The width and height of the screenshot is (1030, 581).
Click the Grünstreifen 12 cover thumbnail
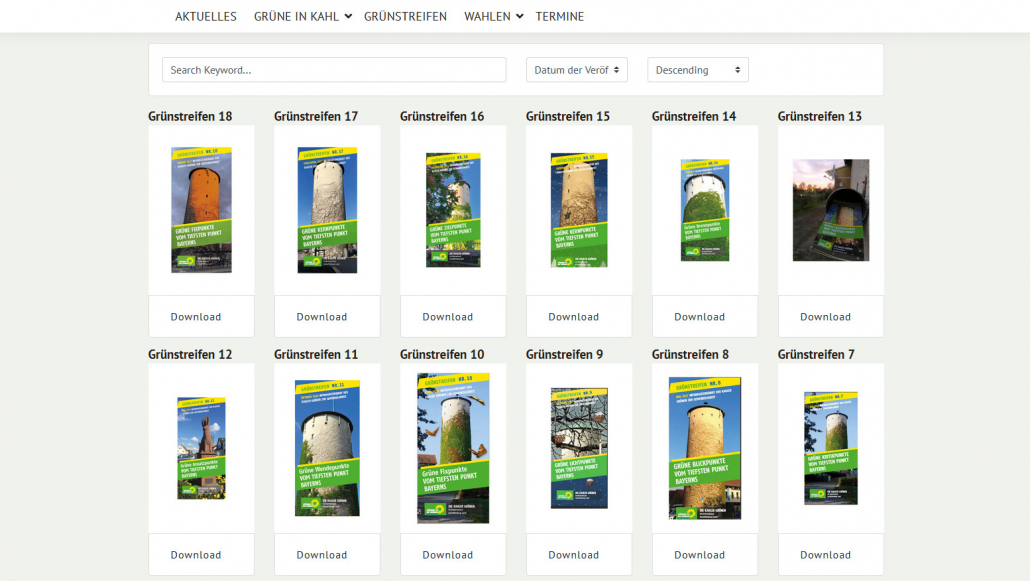pos(201,448)
